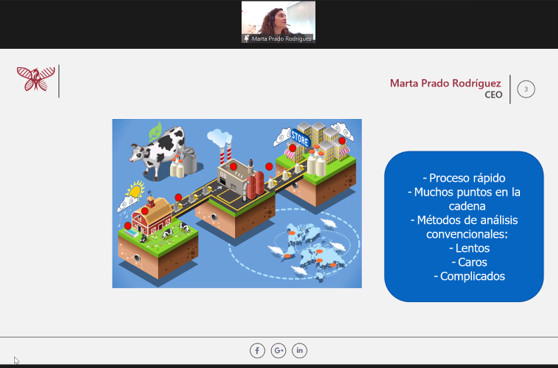
Task: Click the red winged company logo
Action: 36,79
